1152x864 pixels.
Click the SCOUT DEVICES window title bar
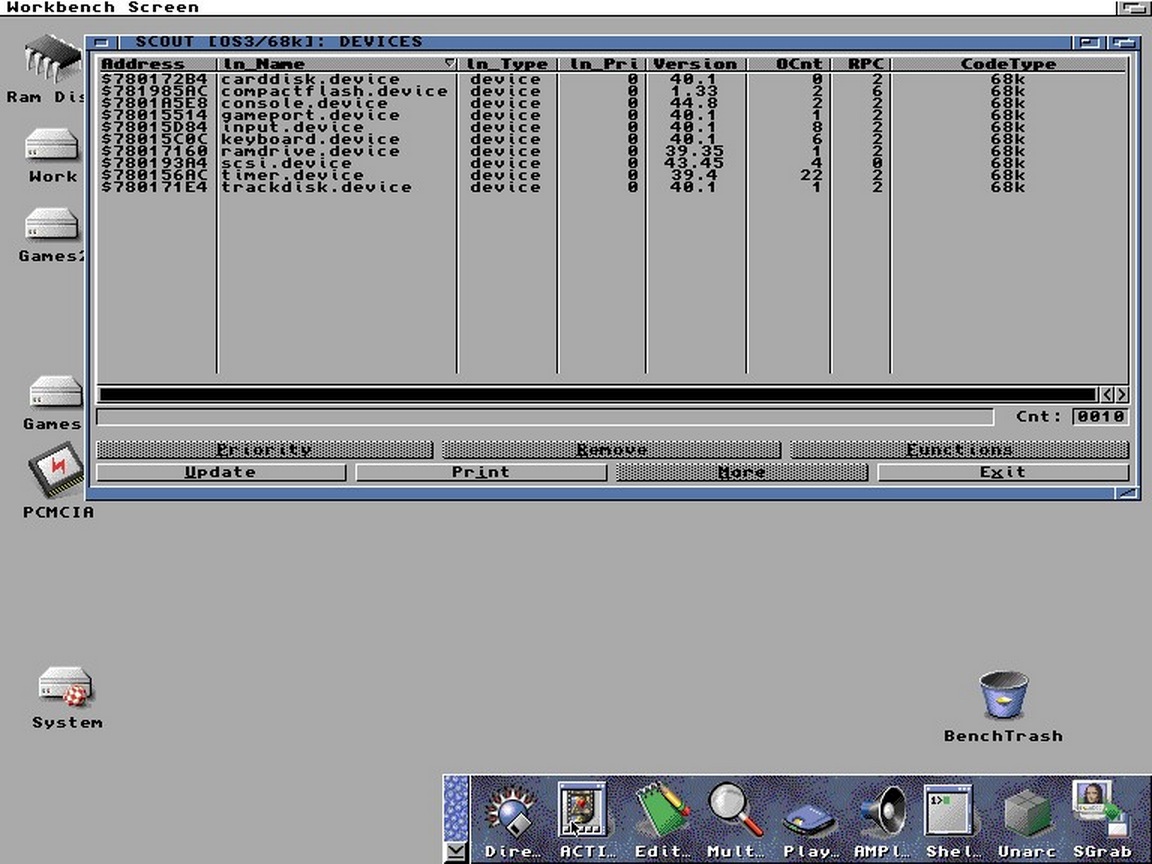595,42
